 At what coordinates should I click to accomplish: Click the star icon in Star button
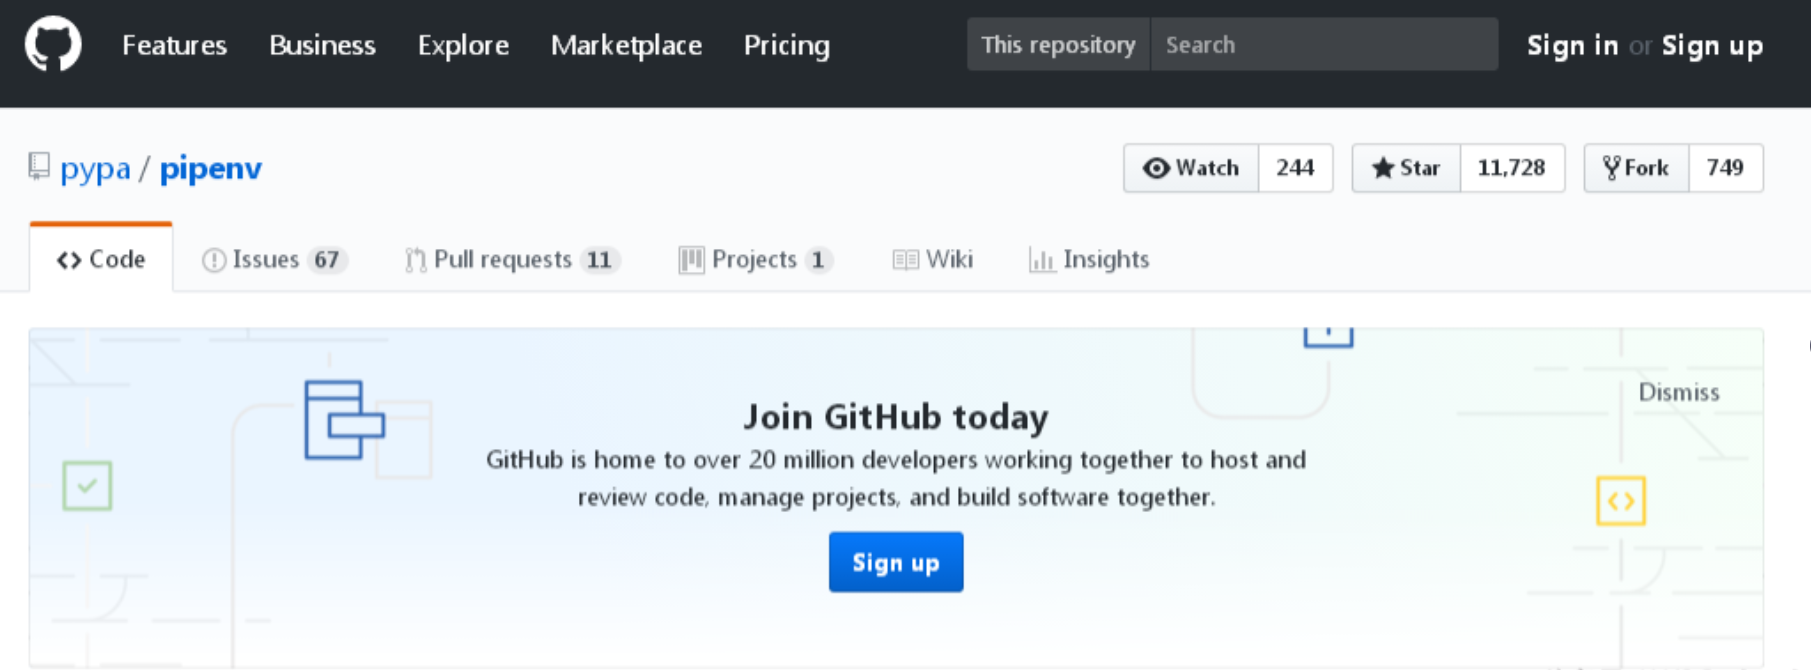pos(1383,168)
